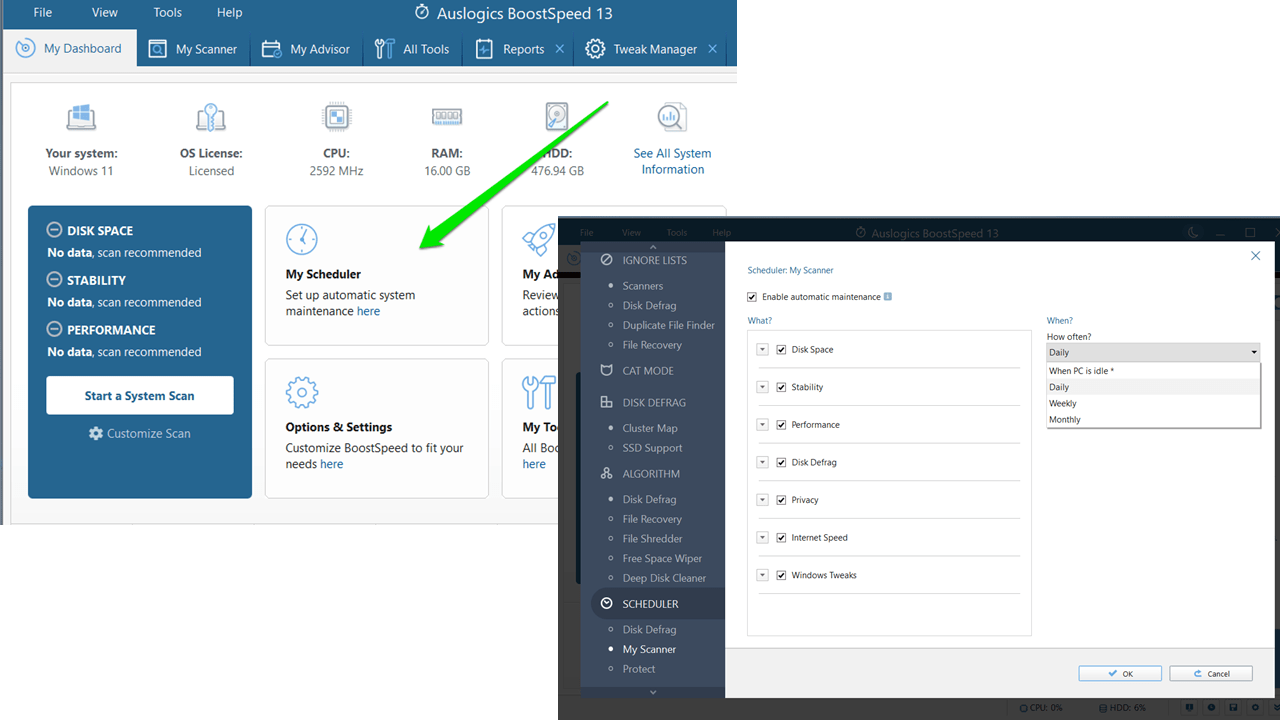Click the My Scanner magnifier tab icon
The height and width of the screenshot is (720, 1280).
[157, 49]
